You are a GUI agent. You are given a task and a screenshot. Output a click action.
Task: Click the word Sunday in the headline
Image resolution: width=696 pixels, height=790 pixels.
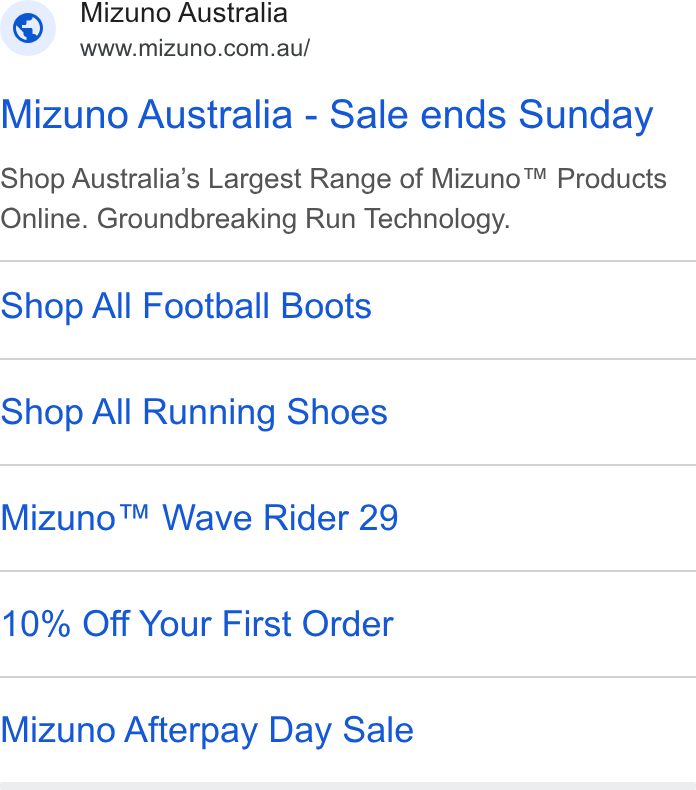pos(586,115)
